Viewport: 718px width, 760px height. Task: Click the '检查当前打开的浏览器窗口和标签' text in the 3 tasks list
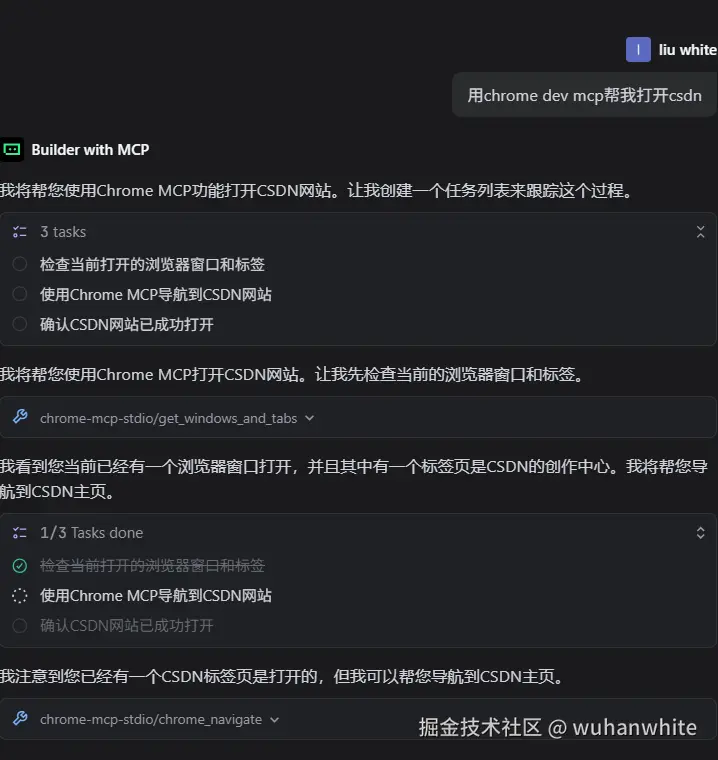pyautogui.click(x=152, y=265)
